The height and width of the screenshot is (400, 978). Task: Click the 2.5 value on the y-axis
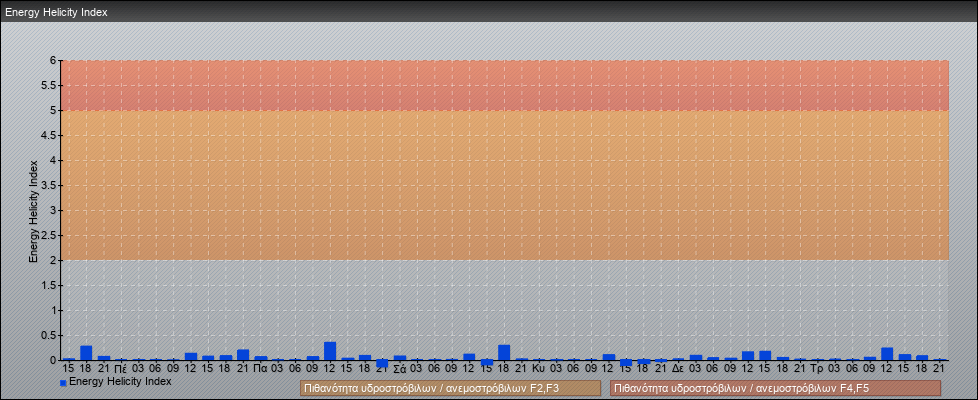49,235
